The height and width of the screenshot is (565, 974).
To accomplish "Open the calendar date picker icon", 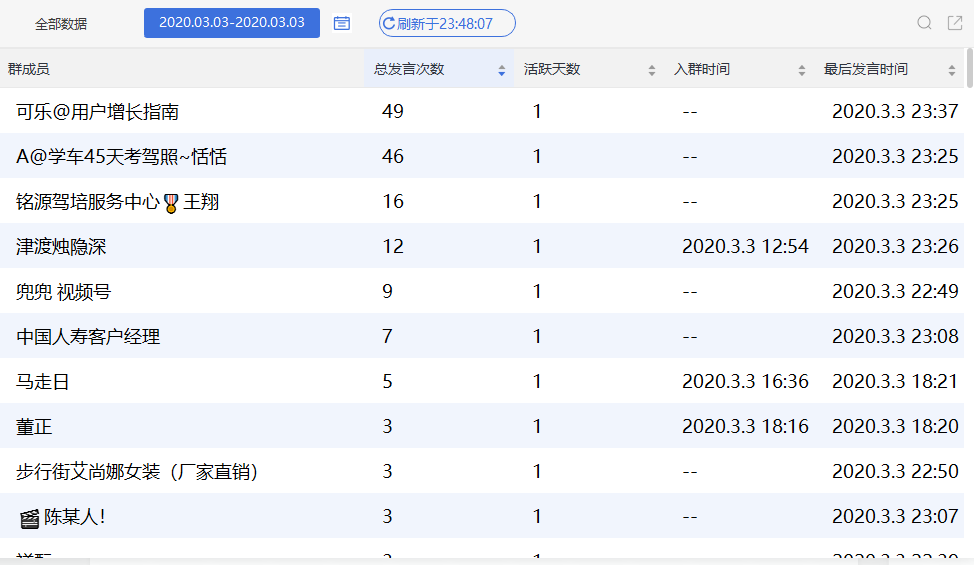I will pos(342,24).
